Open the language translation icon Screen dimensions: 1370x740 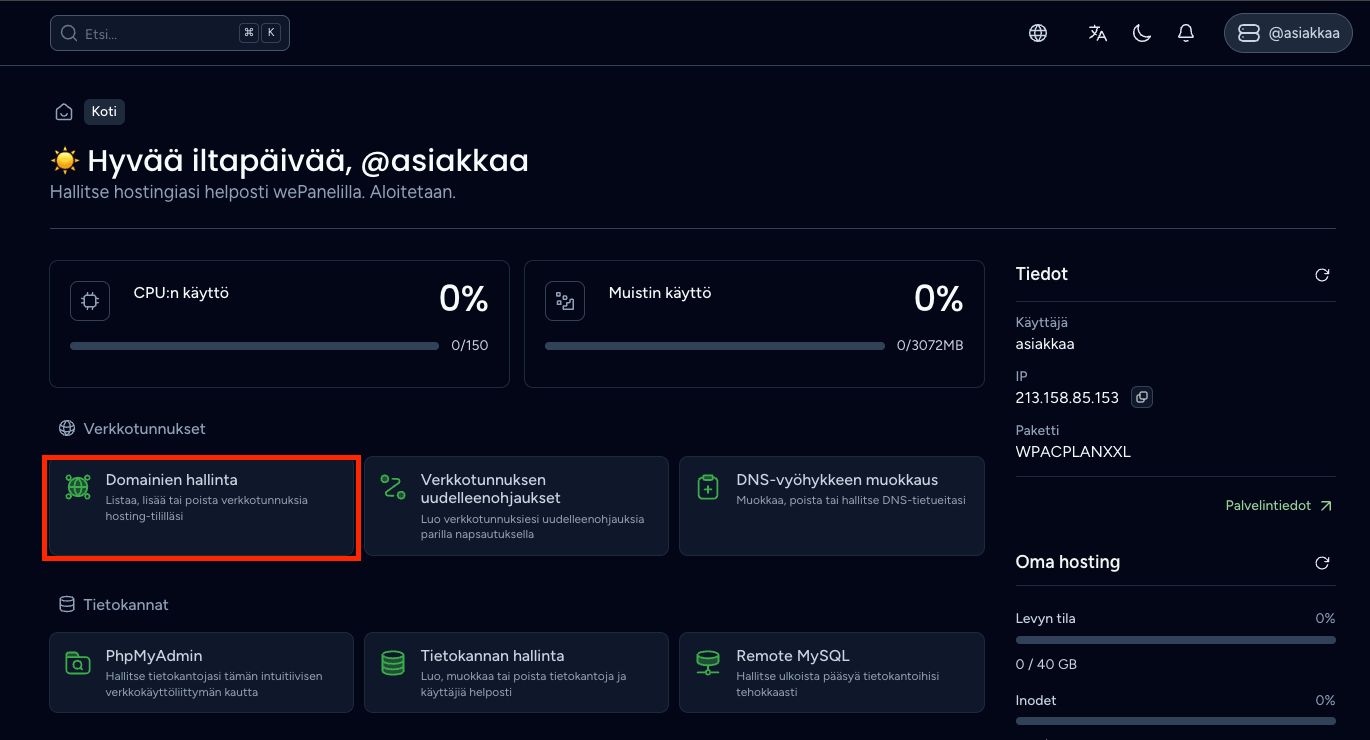click(1098, 33)
